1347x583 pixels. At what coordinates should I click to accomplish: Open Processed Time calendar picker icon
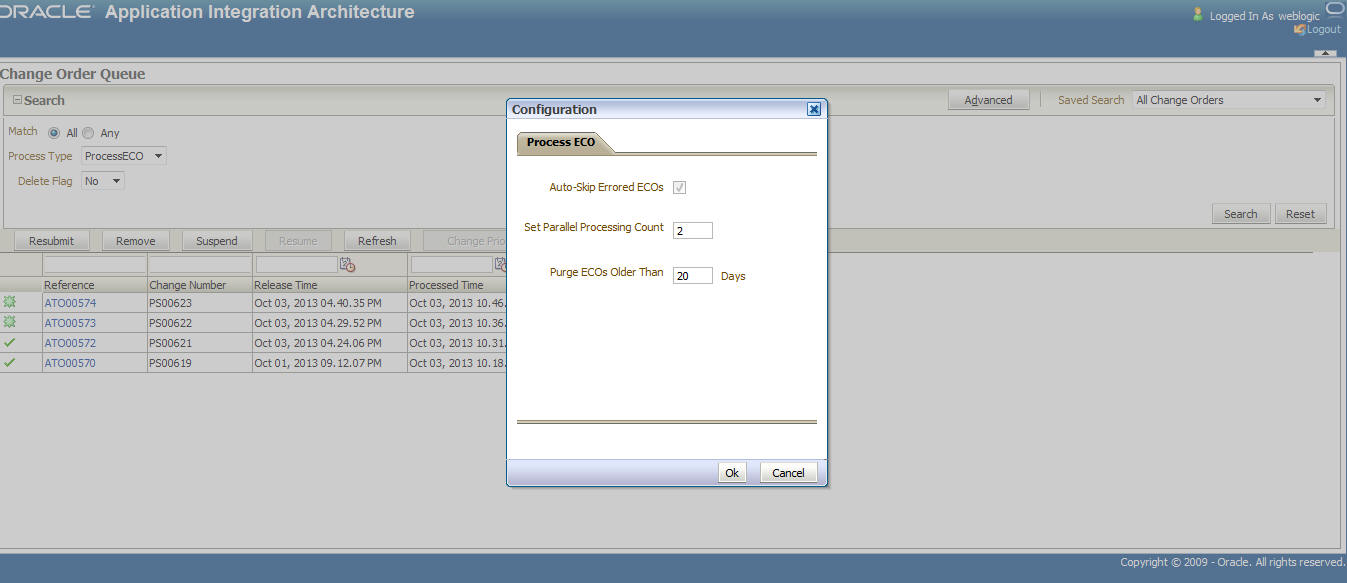click(x=502, y=265)
